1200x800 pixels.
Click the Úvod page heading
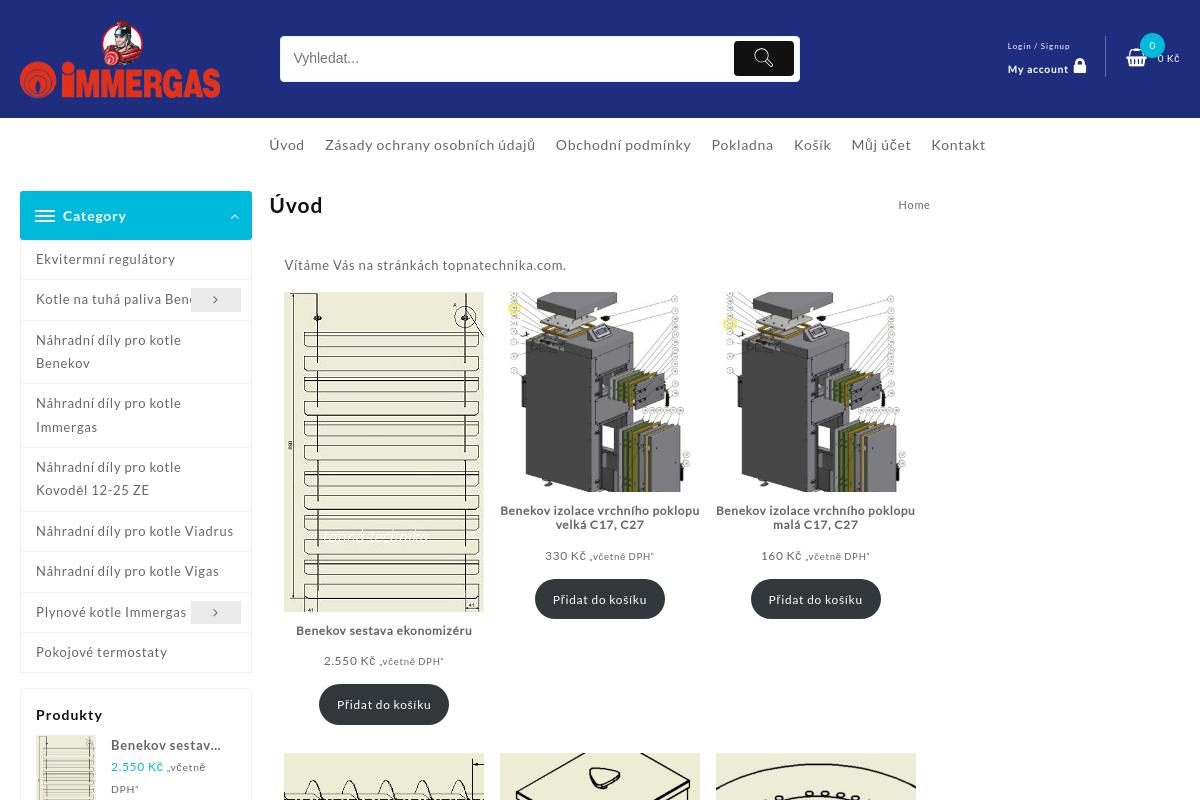click(296, 205)
